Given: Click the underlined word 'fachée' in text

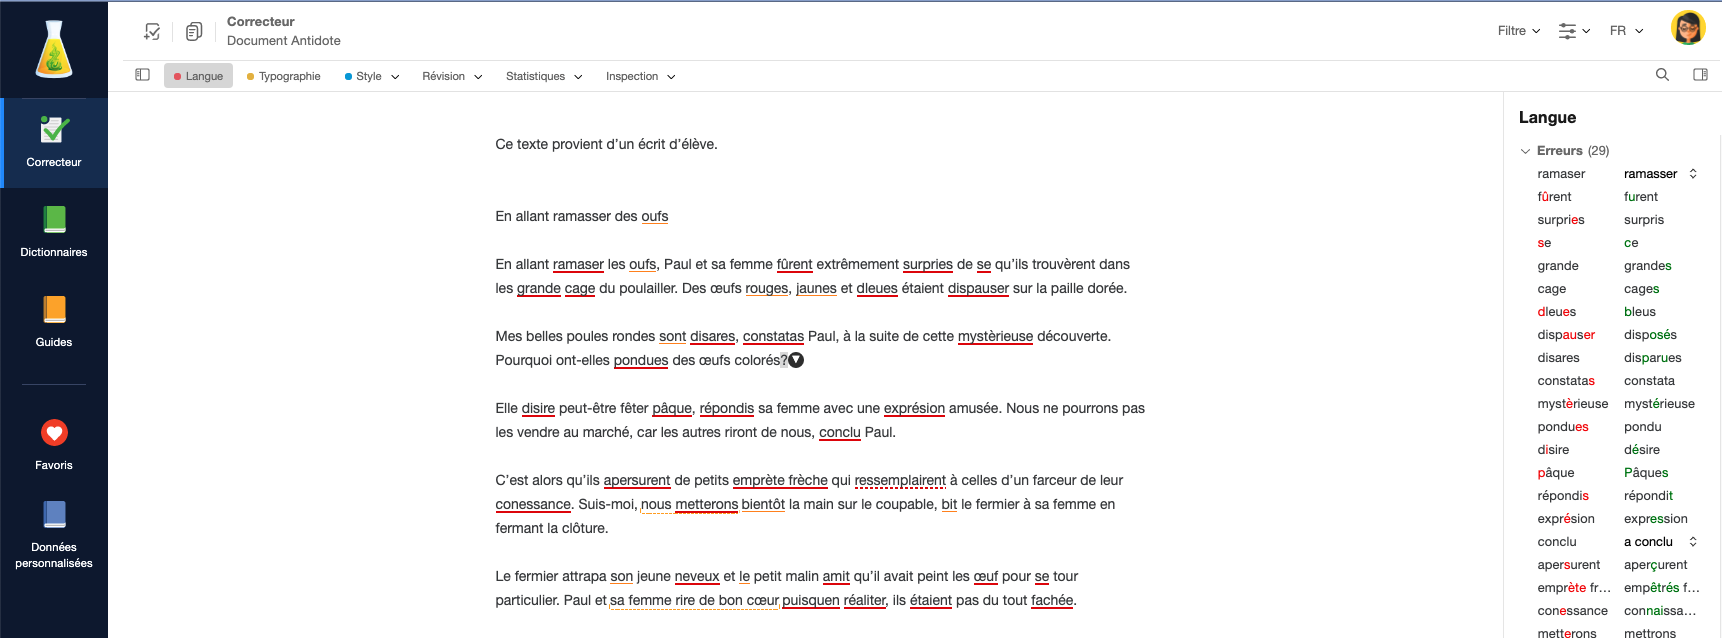Looking at the screenshot, I should coord(1052,601).
